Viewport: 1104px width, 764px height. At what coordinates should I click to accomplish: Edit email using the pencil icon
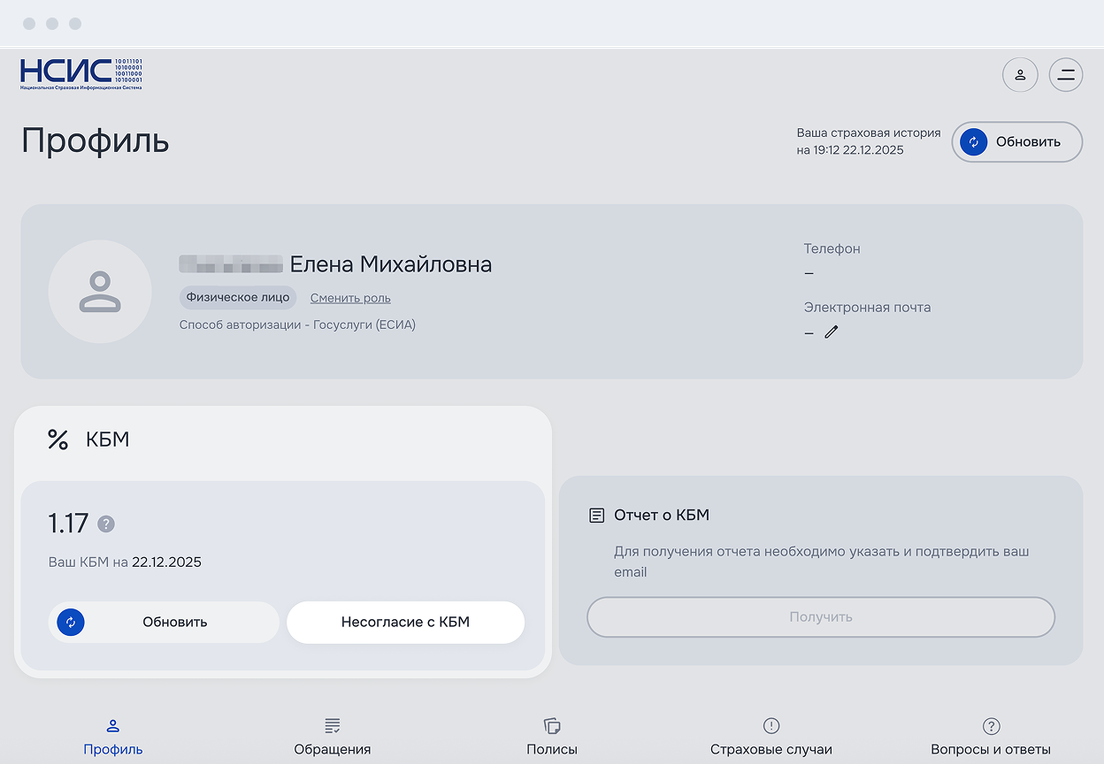click(x=831, y=332)
